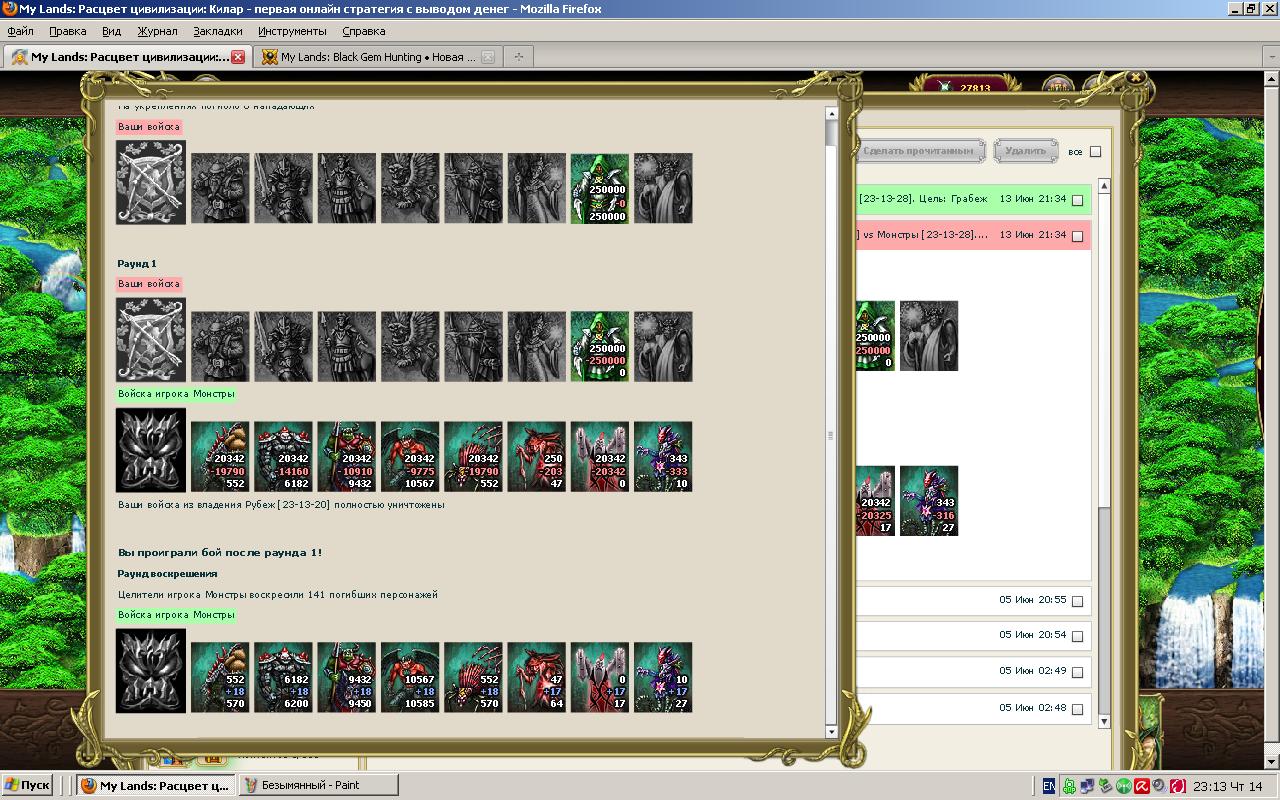Image resolution: width=1280 pixels, height=800 pixels.
Task: Open a new Firefox tab
Action: 518,57
